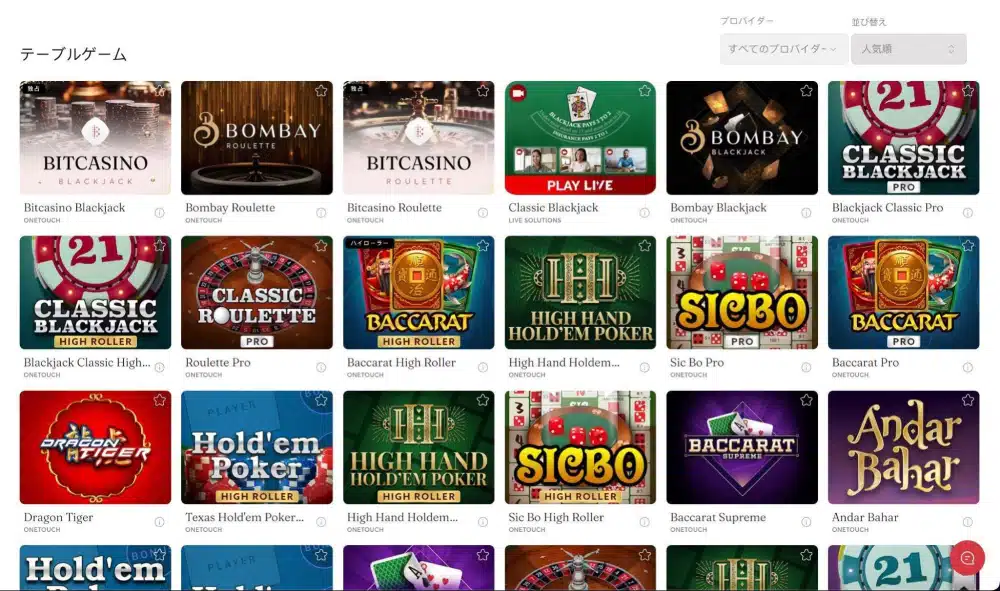
Task: Favorite Bitcasino Blackjack with its star
Action: [159, 91]
